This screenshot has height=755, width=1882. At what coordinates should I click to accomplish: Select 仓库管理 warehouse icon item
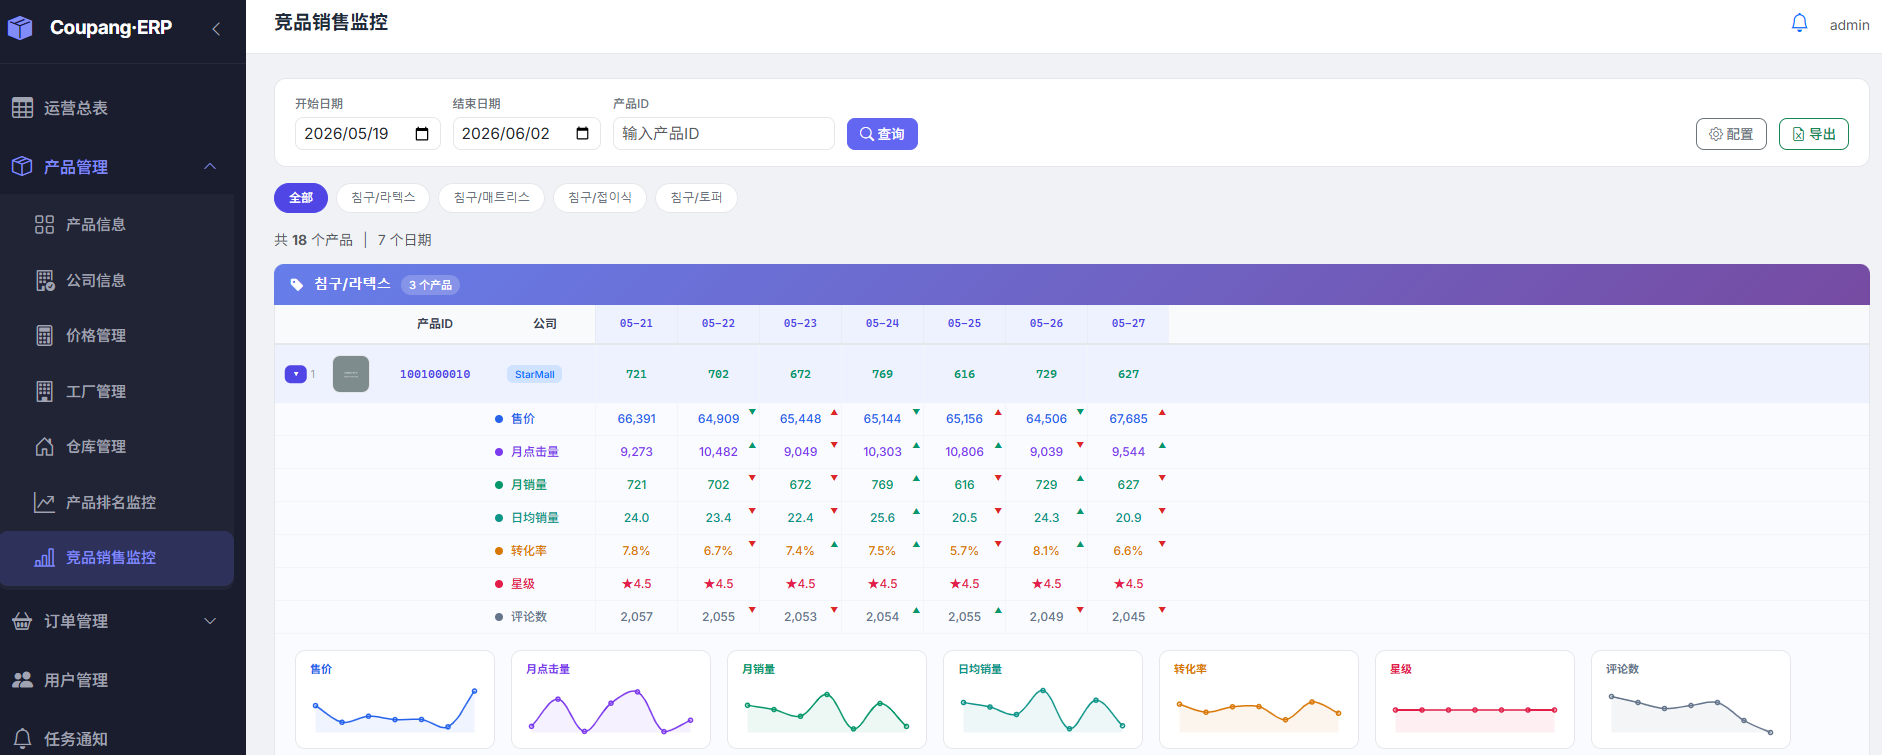[44, 447]
